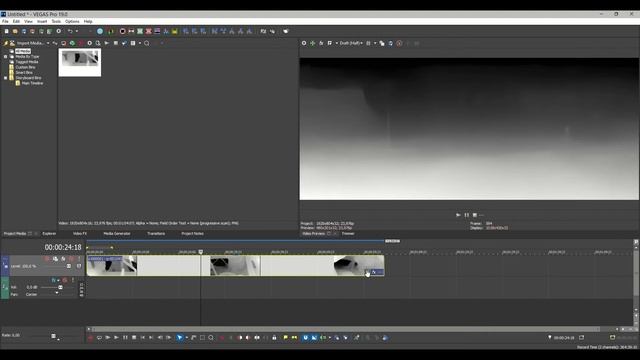Play the timeline from the transport bar
The image size is (640, 360).
pos(116,338)
